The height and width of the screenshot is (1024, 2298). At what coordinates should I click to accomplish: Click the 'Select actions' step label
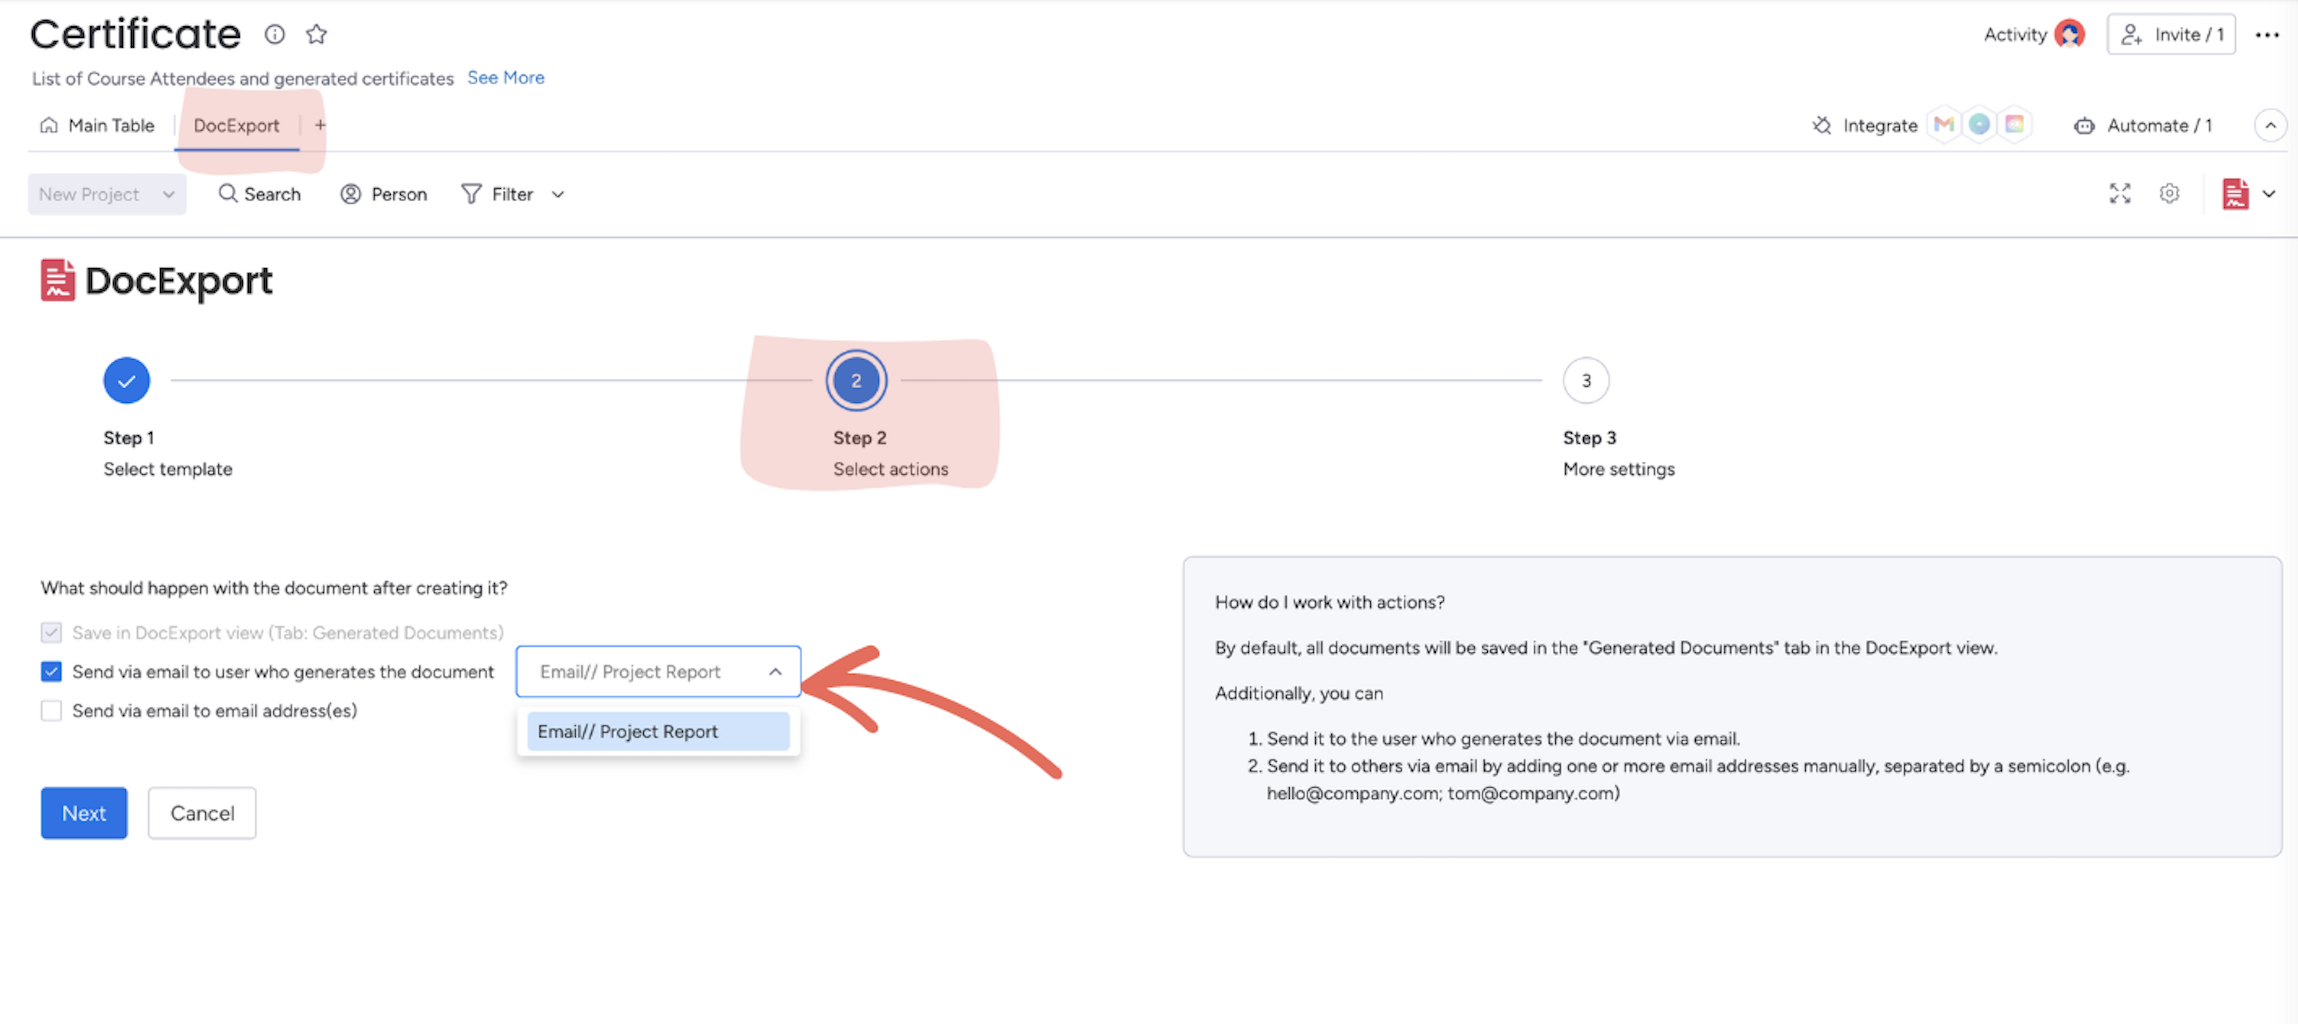click(x=891, y=469)
